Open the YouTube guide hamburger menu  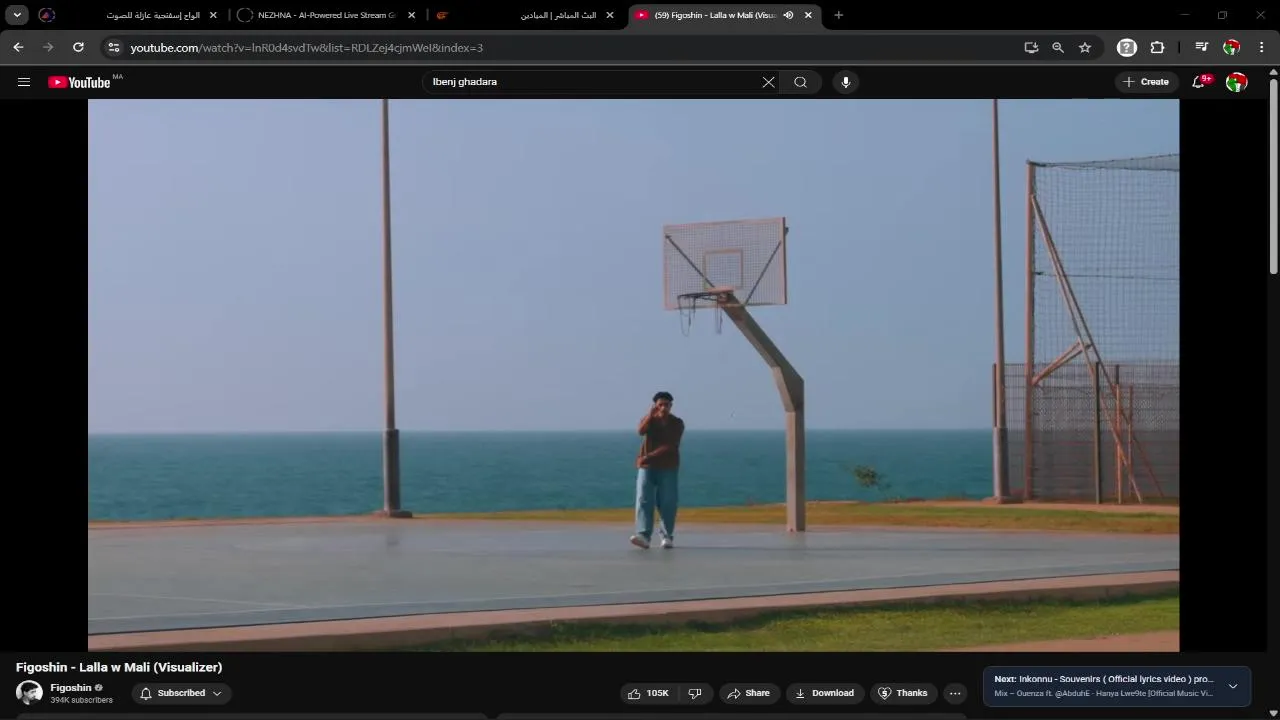point(24,82)
